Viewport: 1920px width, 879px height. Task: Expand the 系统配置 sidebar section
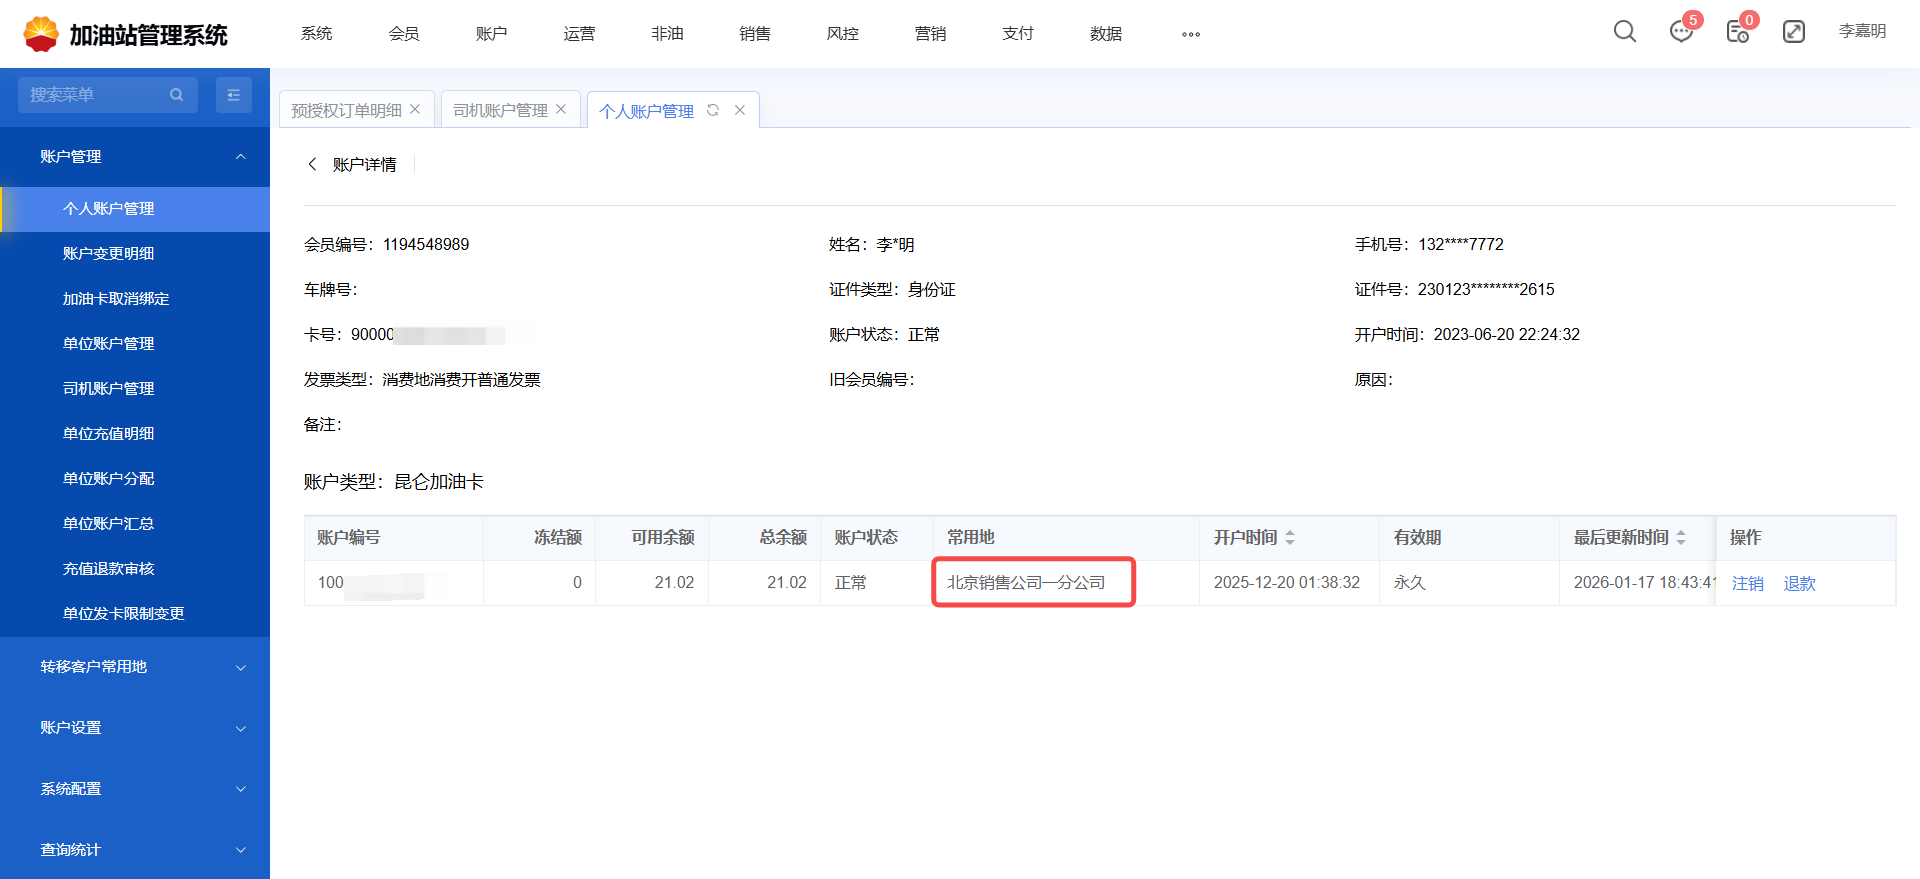(x=240, y=789)
